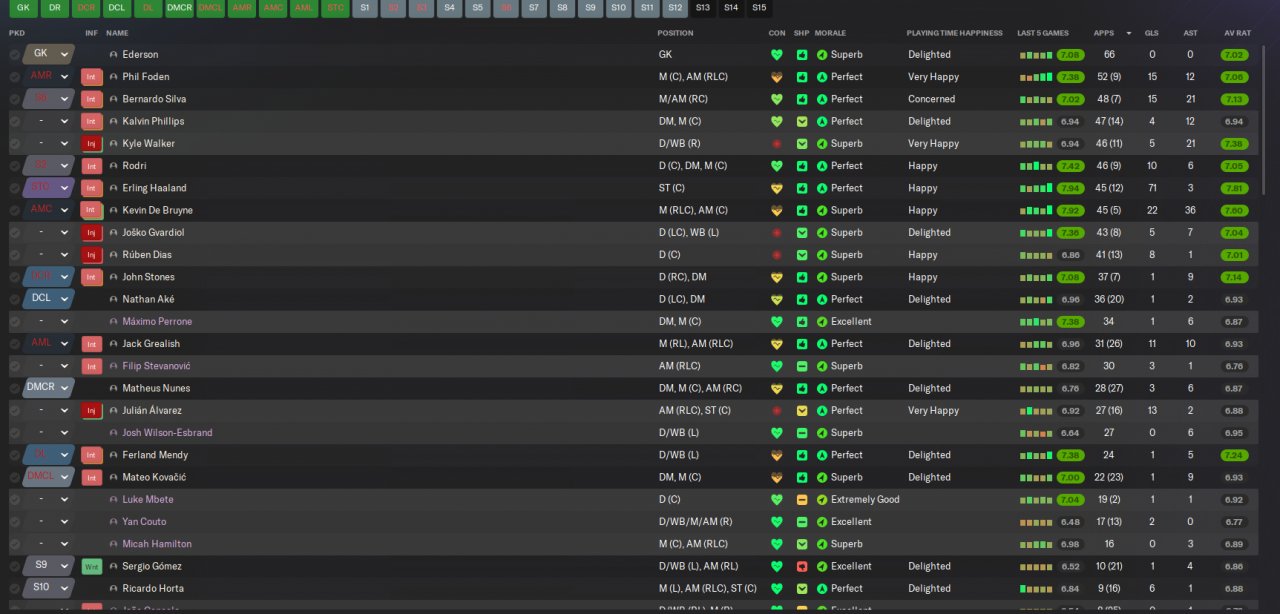Click the person icon beside Rodri

pos(113,166)
